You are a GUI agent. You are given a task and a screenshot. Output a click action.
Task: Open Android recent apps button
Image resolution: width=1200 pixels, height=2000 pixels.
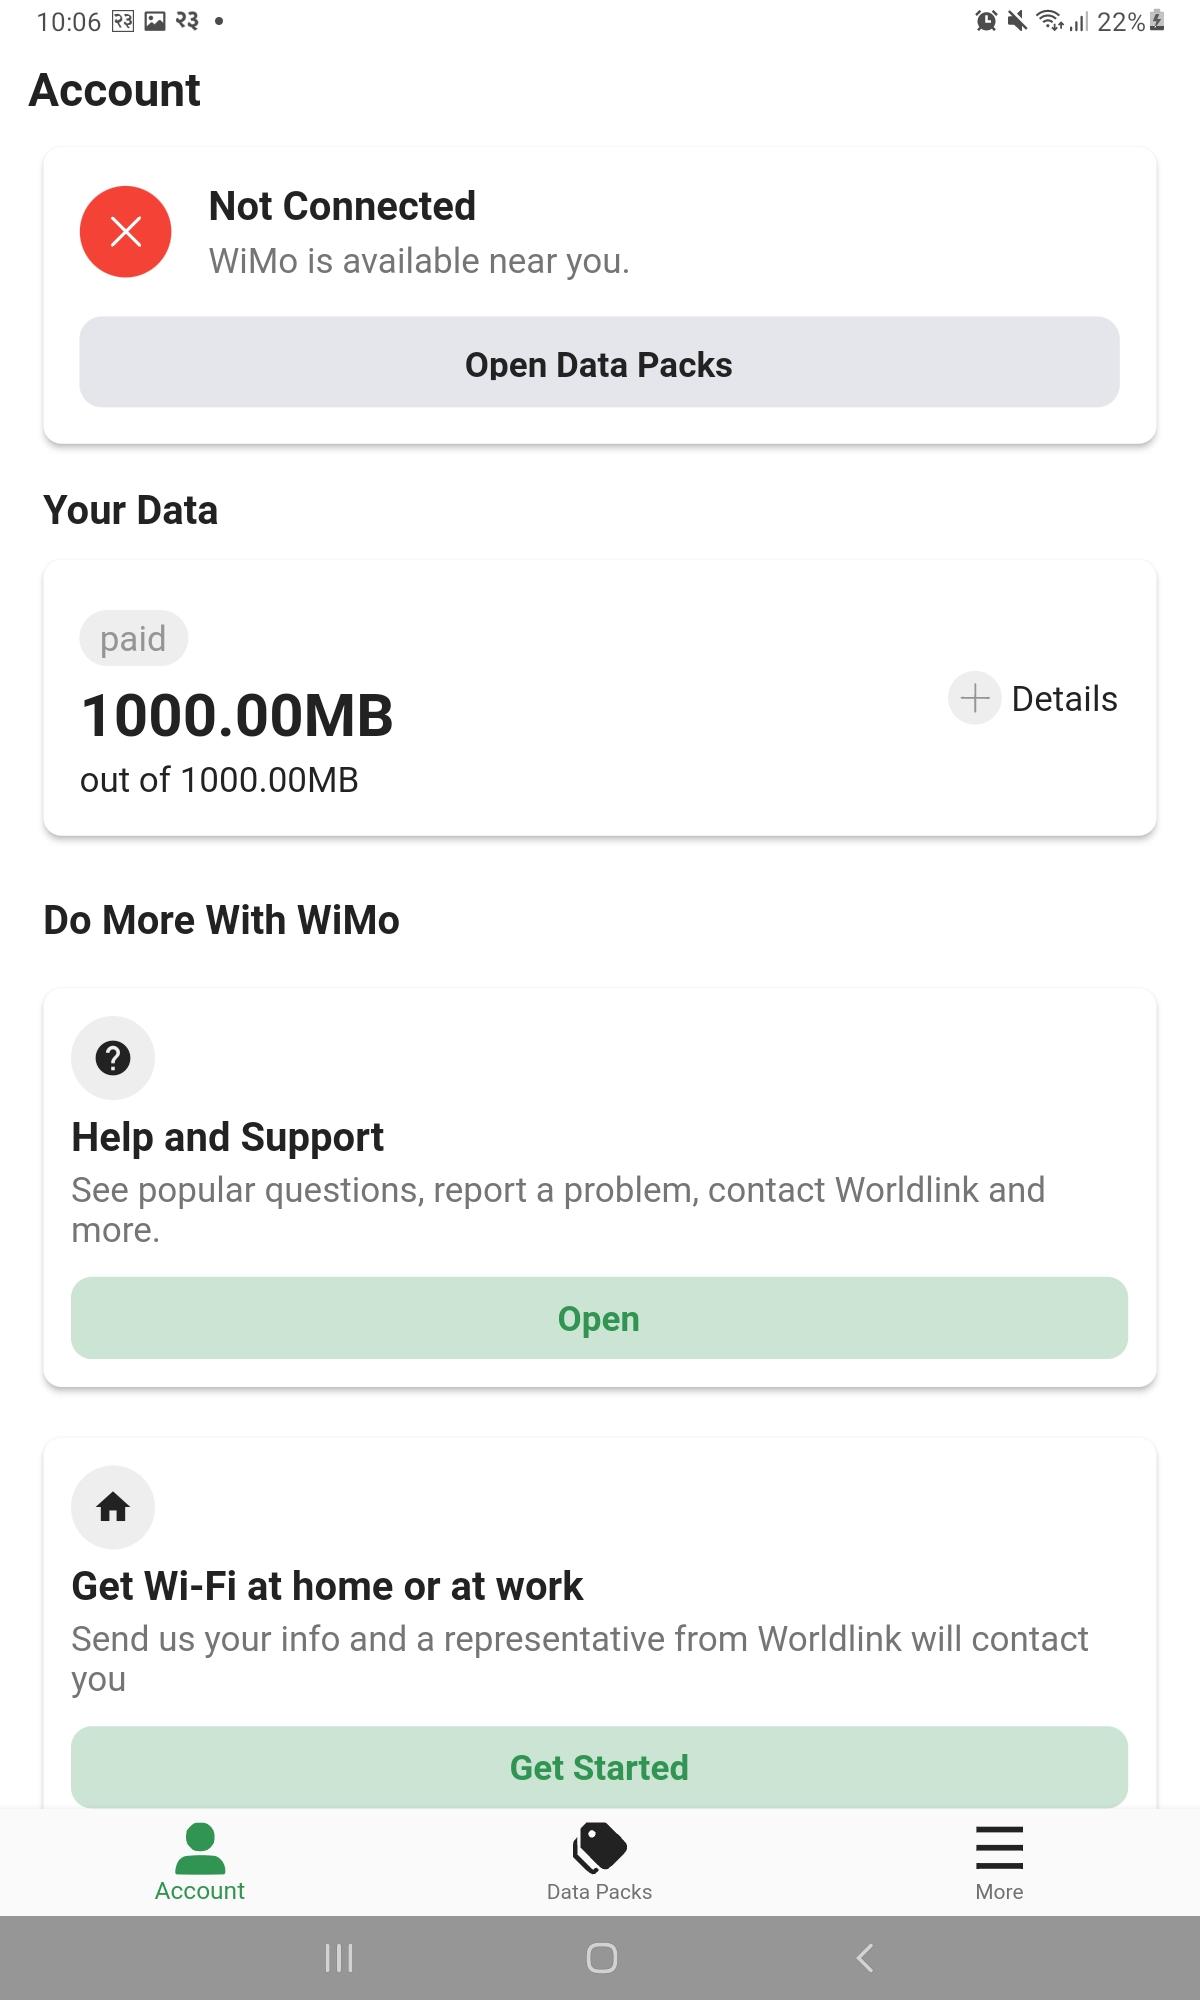pos(339,1958)
